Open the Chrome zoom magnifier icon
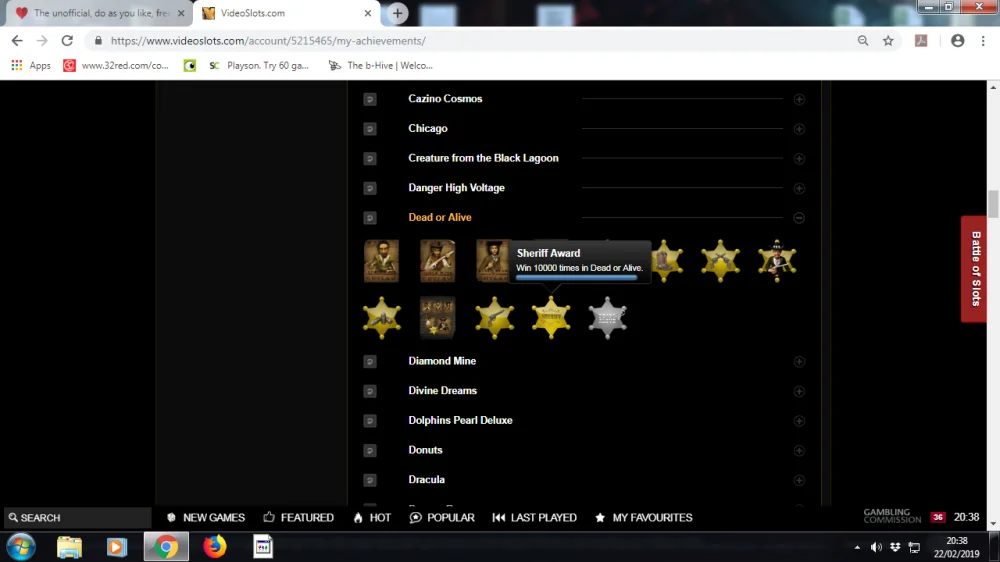 click(x=863, y=41)
